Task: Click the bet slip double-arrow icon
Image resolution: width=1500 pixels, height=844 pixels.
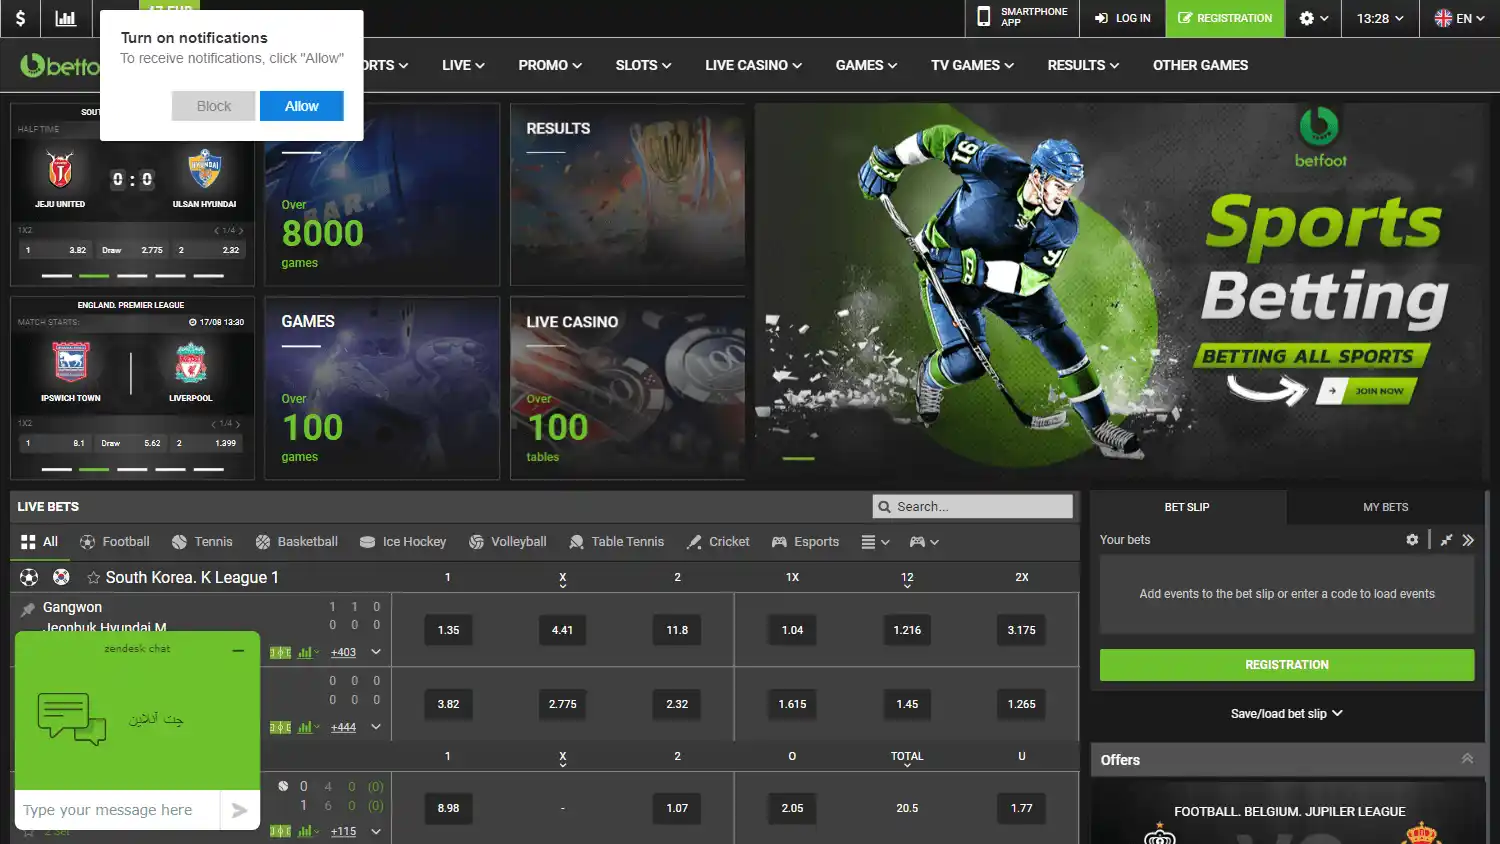Action: 1468,540
